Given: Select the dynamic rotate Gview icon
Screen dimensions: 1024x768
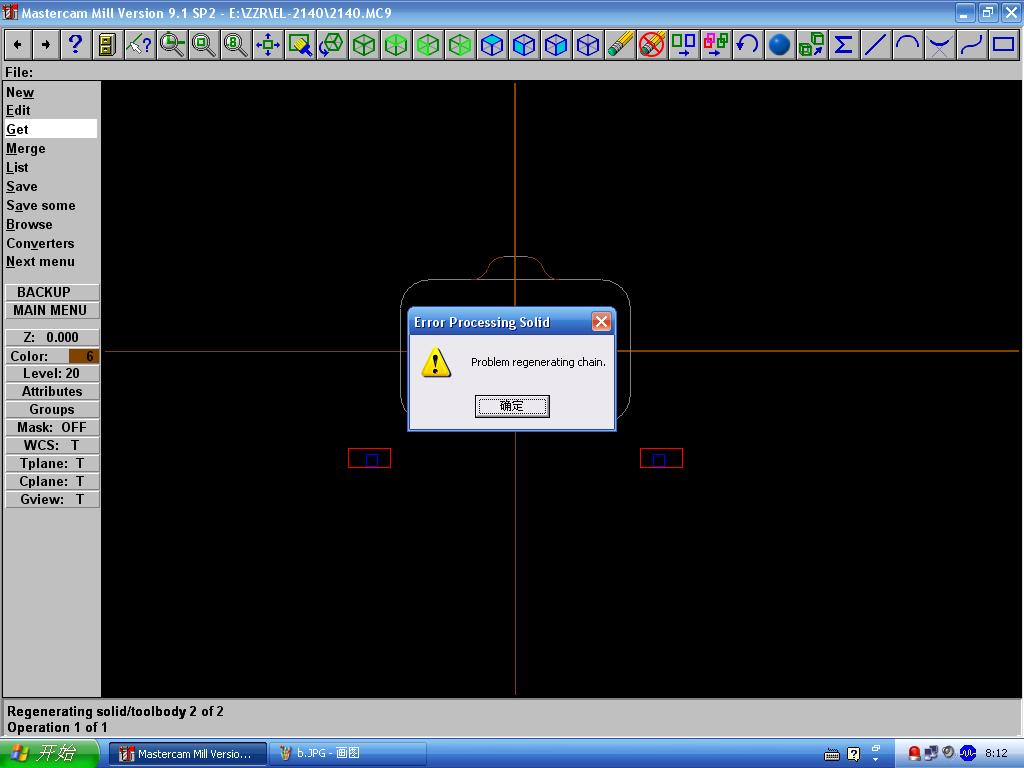Looking at the screenshot, I should point(331,45).
